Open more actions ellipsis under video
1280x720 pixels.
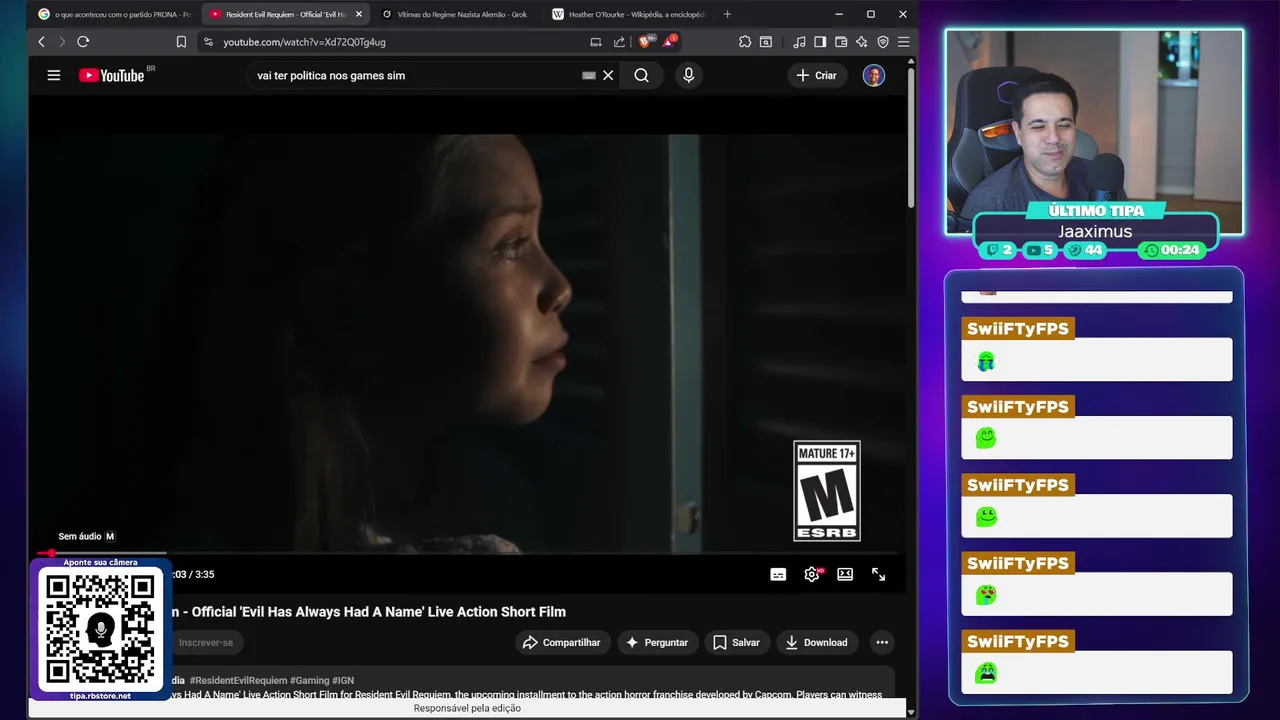click(x=882, y=642)
